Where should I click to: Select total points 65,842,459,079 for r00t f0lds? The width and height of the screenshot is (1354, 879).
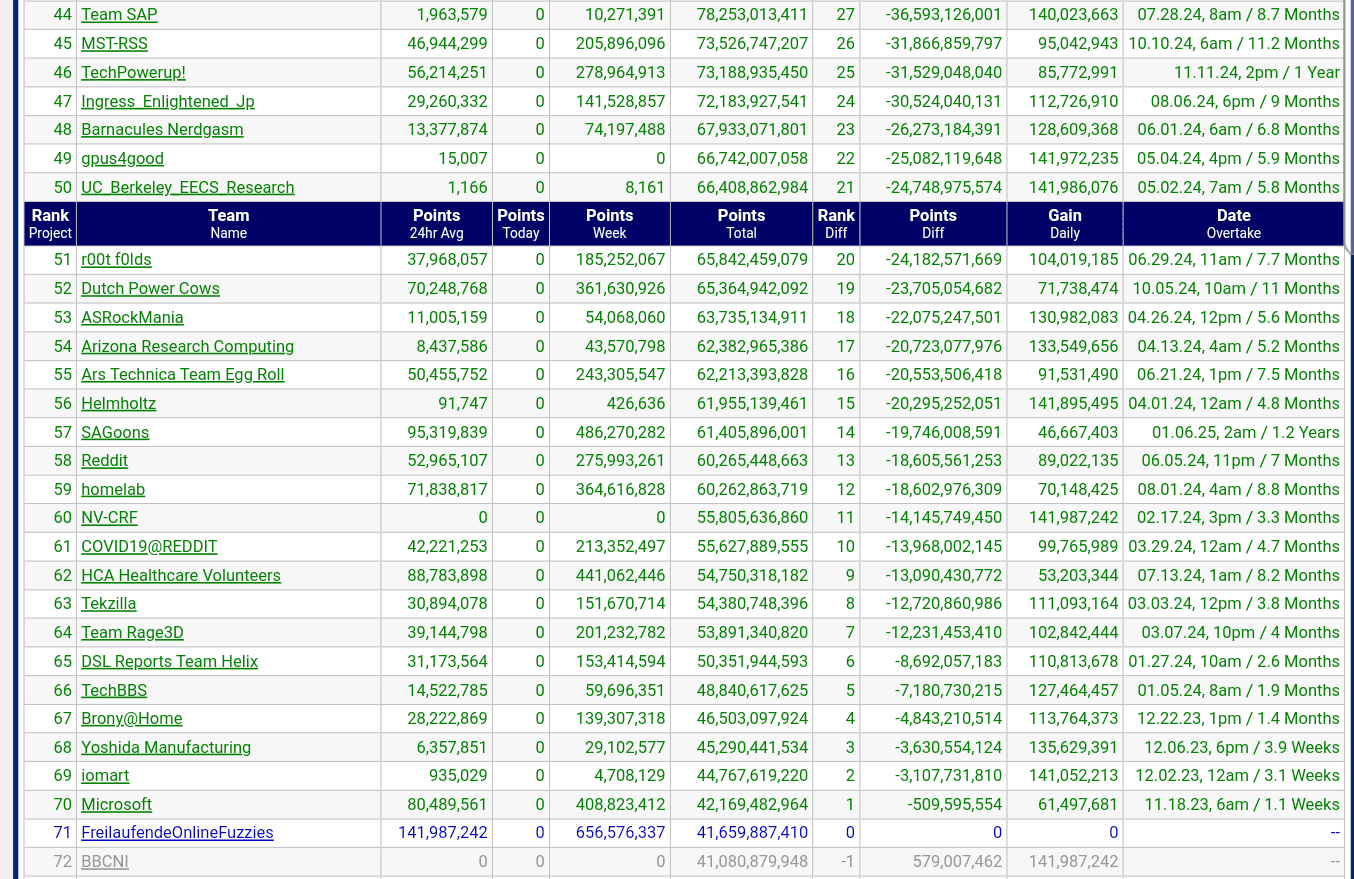(x=741, y=260)
